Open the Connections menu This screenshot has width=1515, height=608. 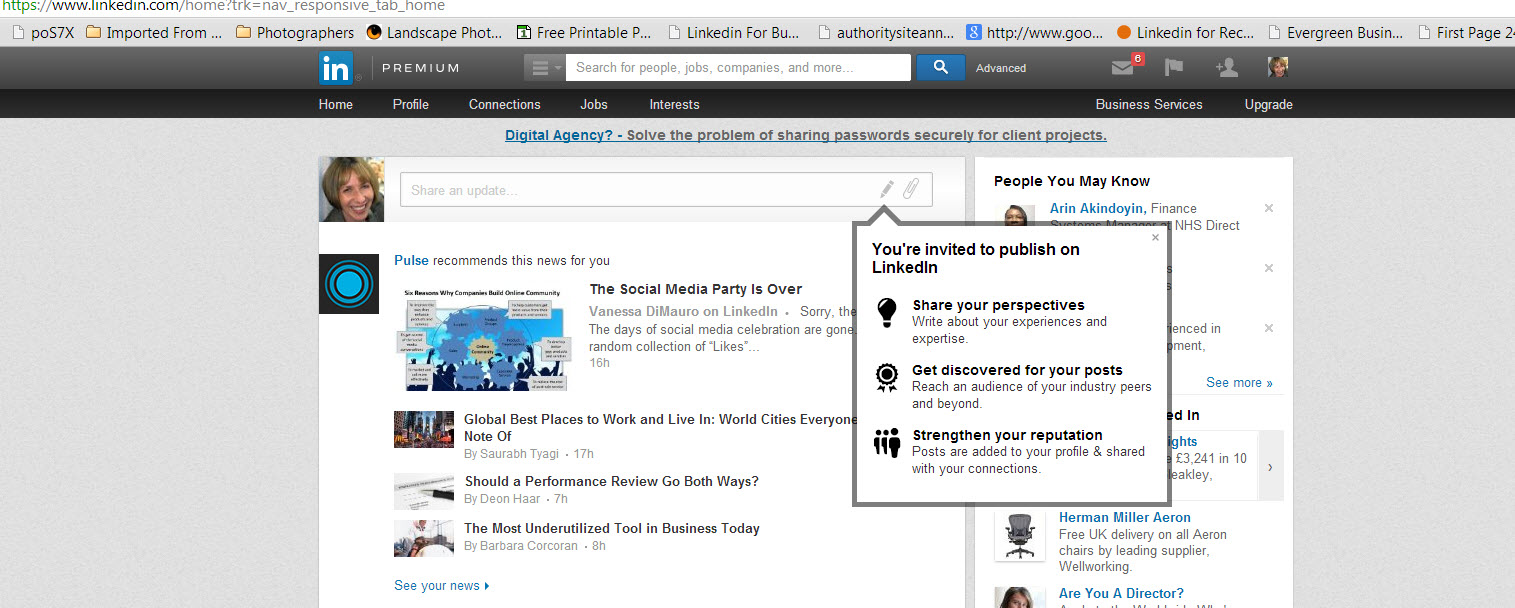coord(505,104)
